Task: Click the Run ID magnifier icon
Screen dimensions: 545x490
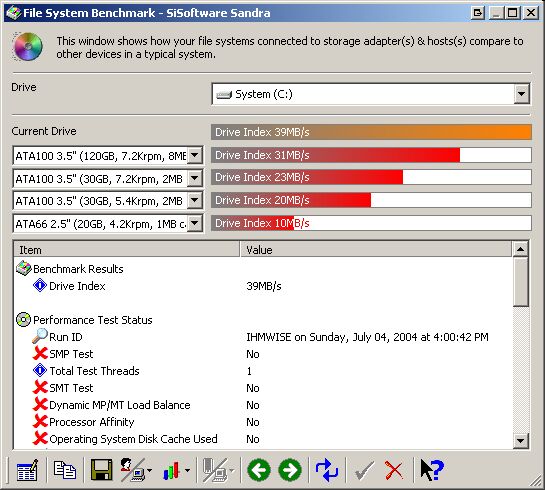Action: [40, 336]
